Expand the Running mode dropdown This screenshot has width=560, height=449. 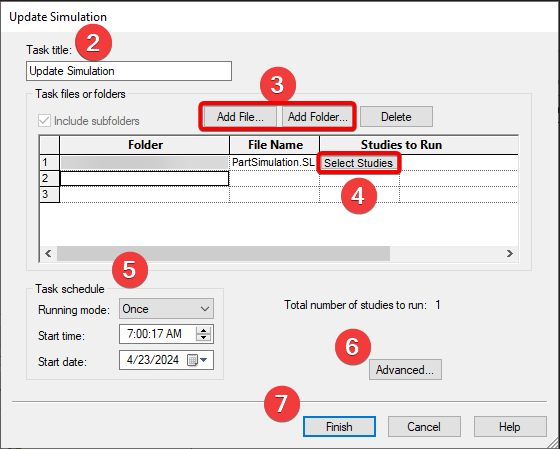pos(166,309)
